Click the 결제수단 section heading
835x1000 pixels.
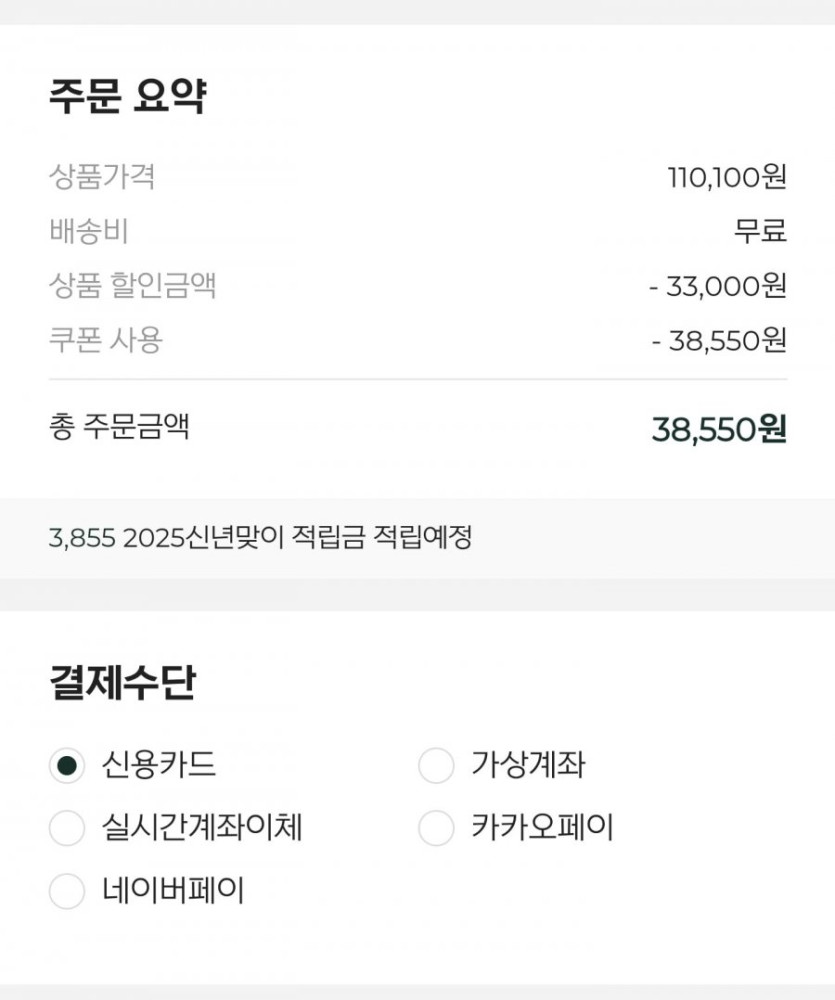point(122,684)
